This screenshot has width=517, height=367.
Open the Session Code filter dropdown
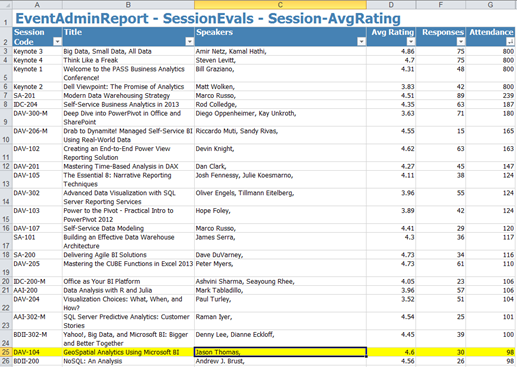[57, 41]
